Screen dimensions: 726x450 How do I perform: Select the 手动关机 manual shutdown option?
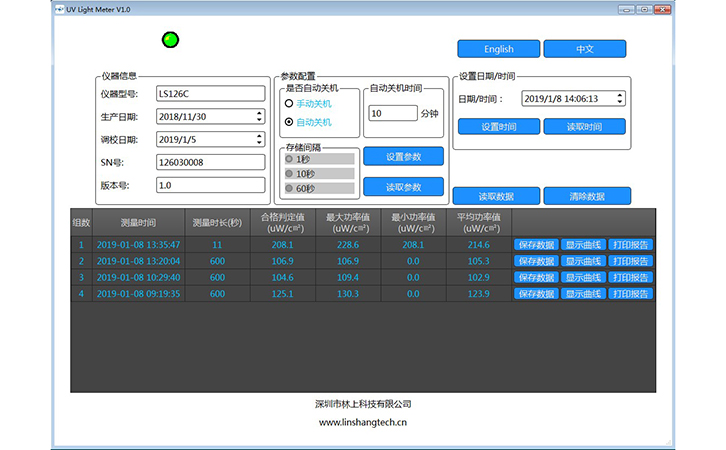tap(289, 103)
